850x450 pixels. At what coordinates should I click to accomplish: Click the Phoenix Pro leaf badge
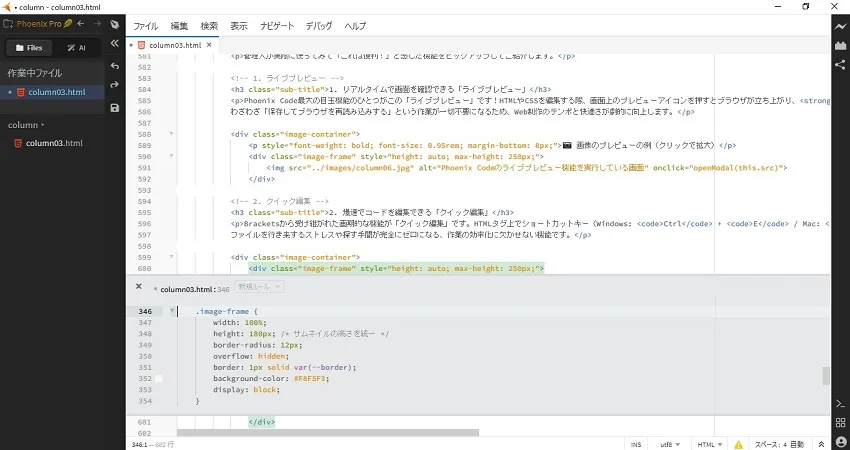(x=68, y=24)
